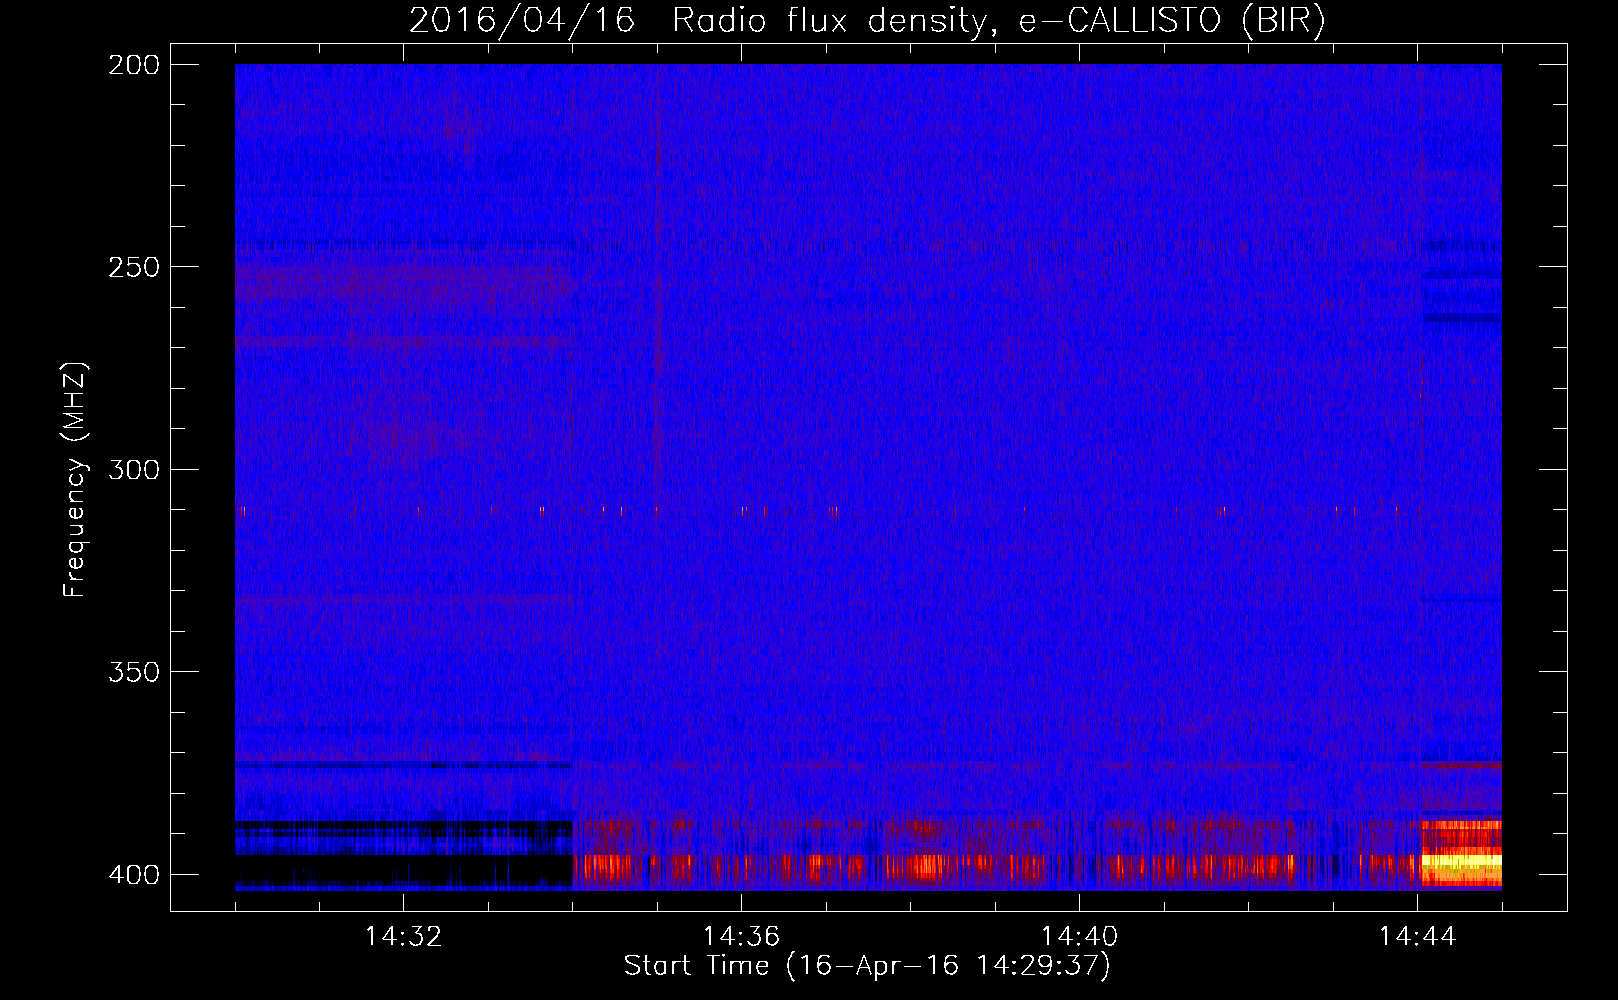This screenshot has height=1000, width=1618.
Task: Click the 'Start Time (16-Apr-16 14:29:37)' label
Action: (x=867, y=966)
